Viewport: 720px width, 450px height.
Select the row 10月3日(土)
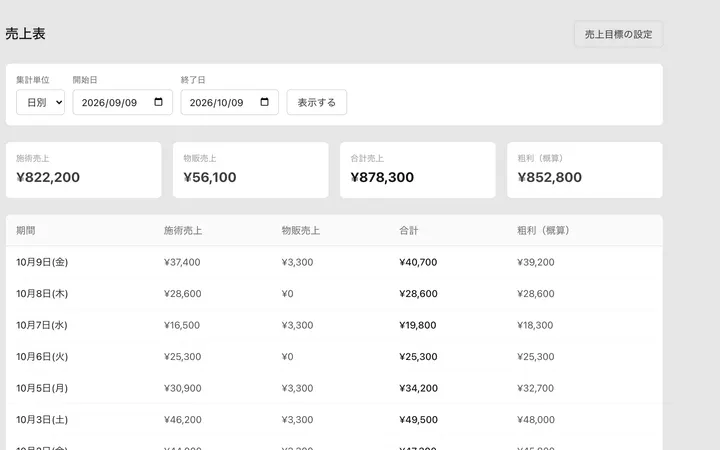click(x=334, y=420)
